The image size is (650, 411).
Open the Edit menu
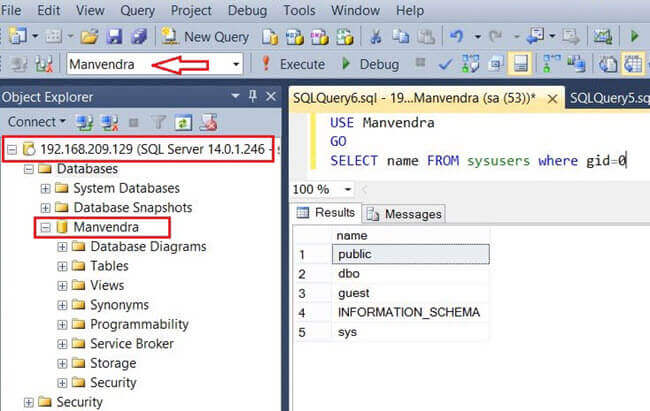(x=49, y=10)
